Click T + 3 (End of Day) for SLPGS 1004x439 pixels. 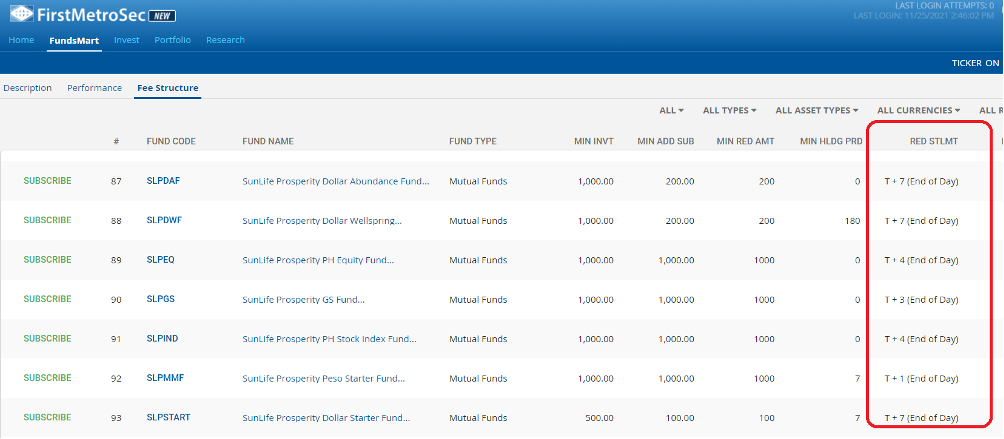pos(921,299)
